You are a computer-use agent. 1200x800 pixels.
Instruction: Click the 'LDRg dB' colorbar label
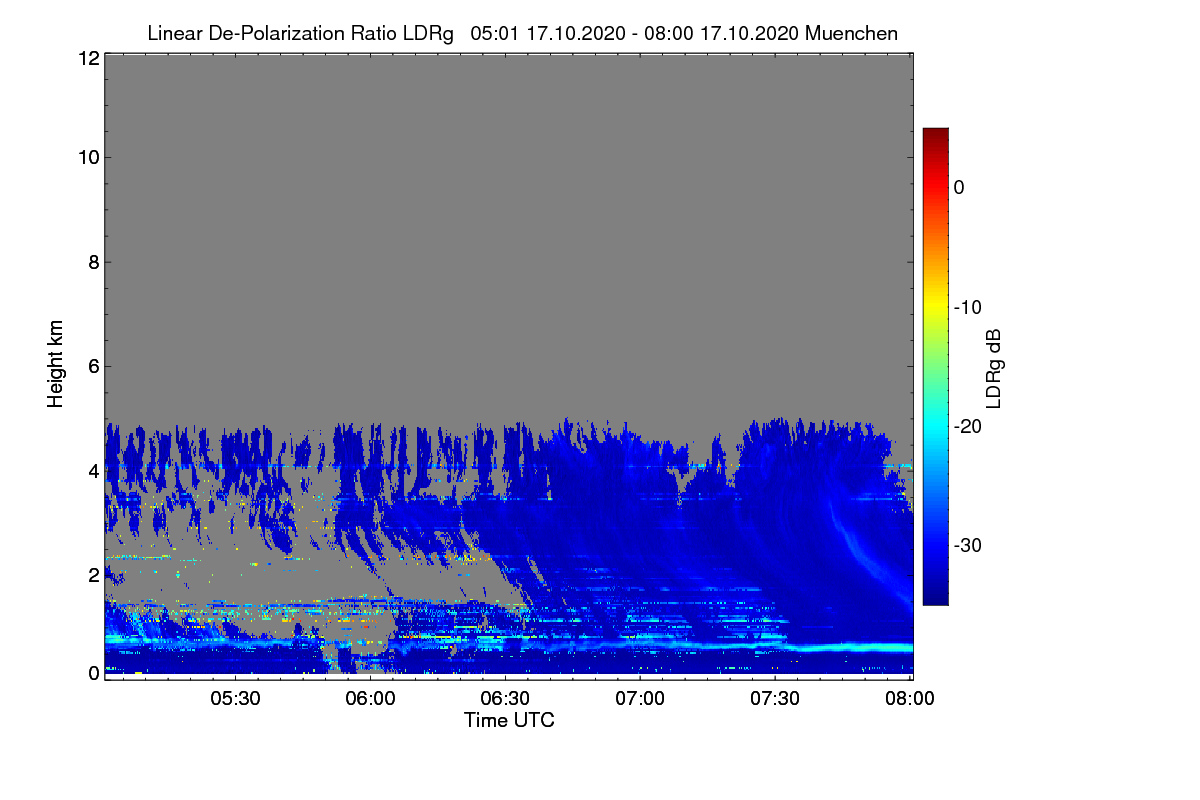pos(993,368)
